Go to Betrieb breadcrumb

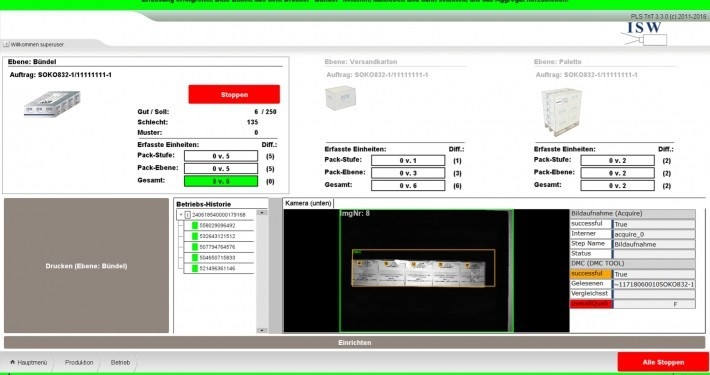pos(120,362)
